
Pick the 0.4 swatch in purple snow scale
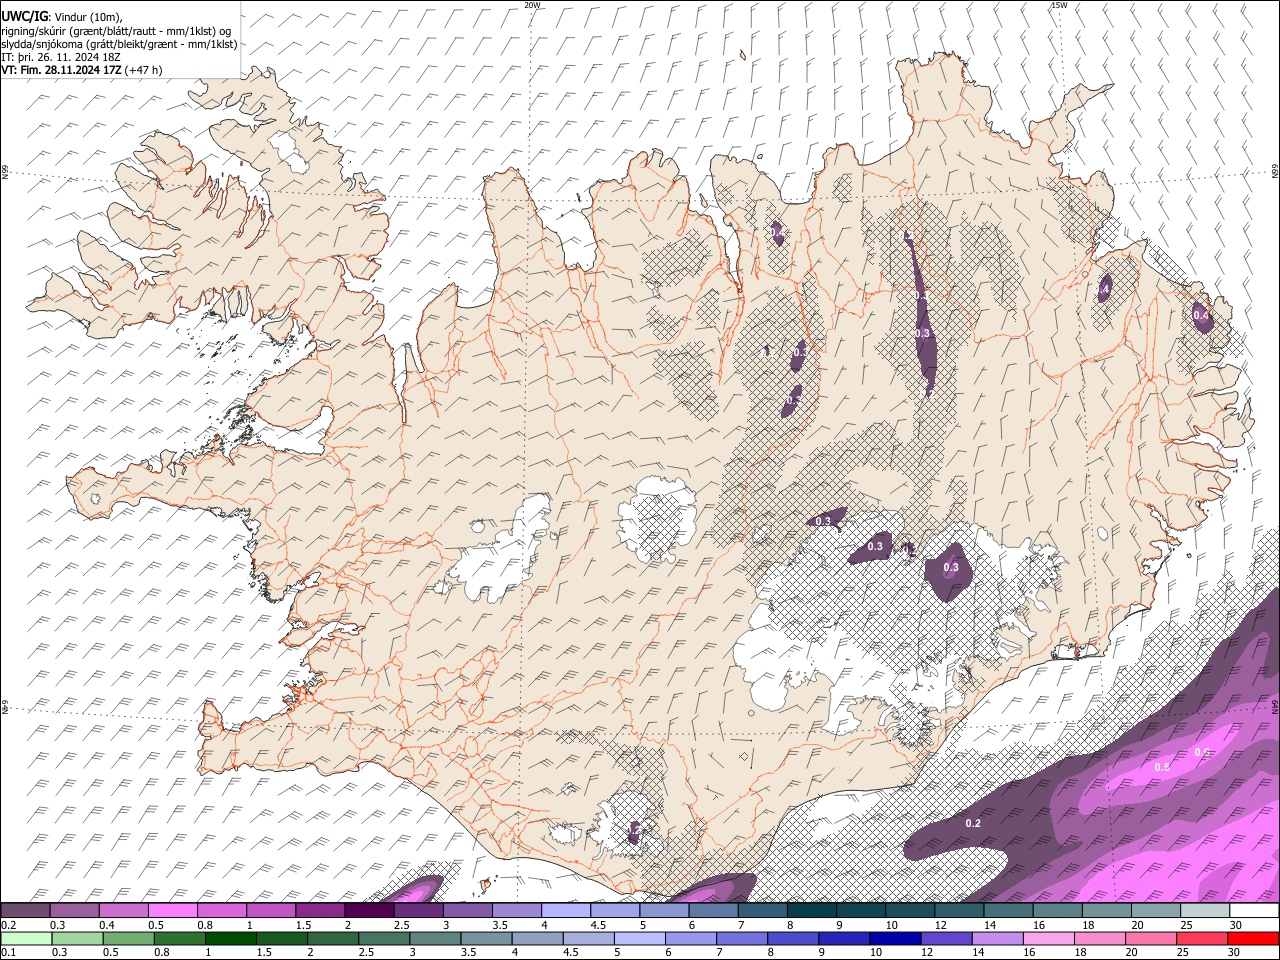(123, 911)
